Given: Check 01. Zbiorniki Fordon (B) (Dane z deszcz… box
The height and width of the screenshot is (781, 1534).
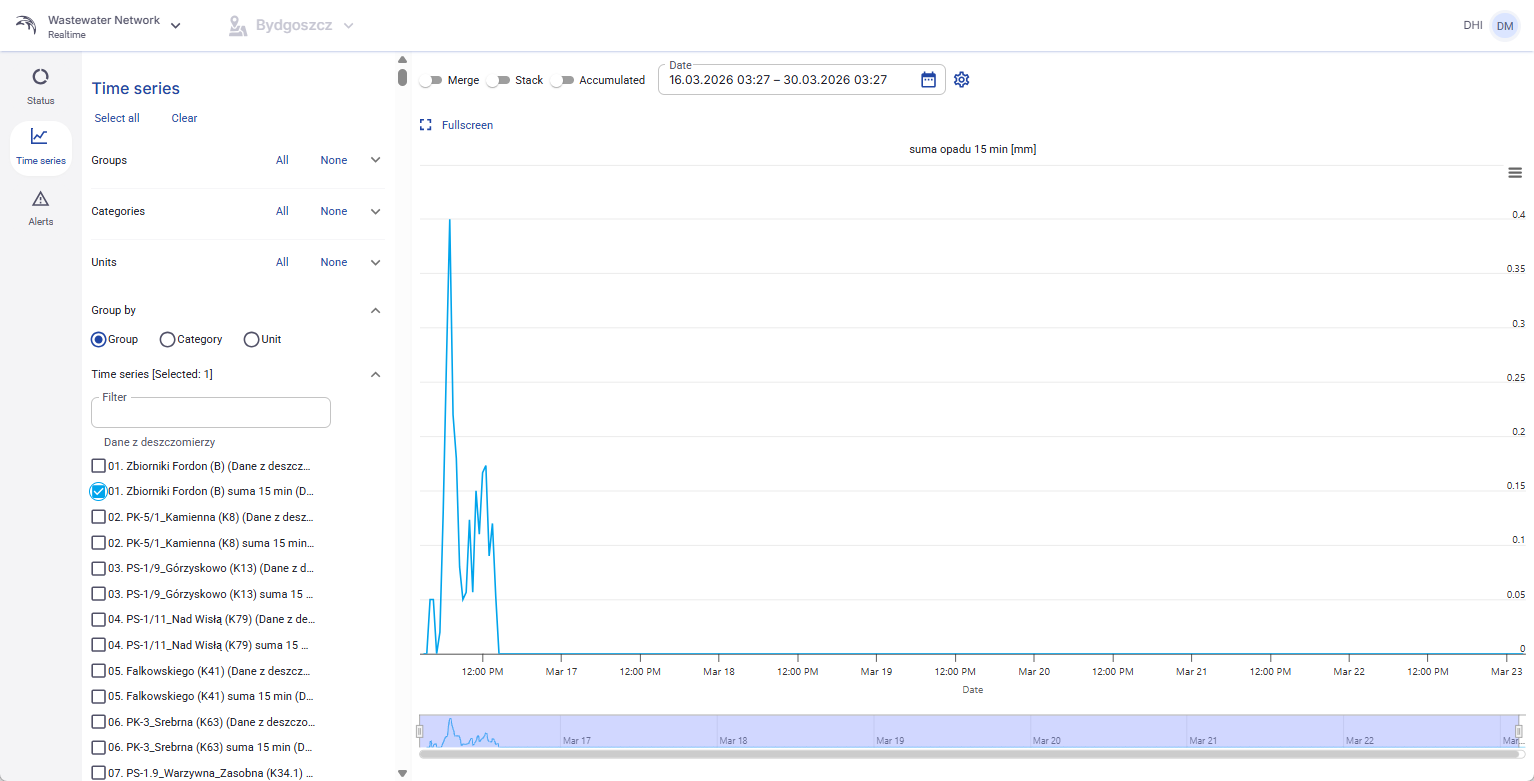Looking at the screenshot, I should click(x=98, y=465).
